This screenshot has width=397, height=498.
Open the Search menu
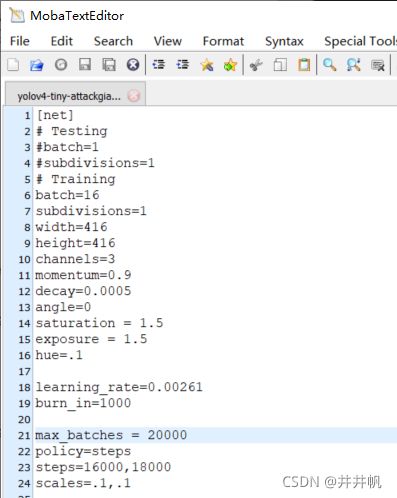tap(113, 41)
